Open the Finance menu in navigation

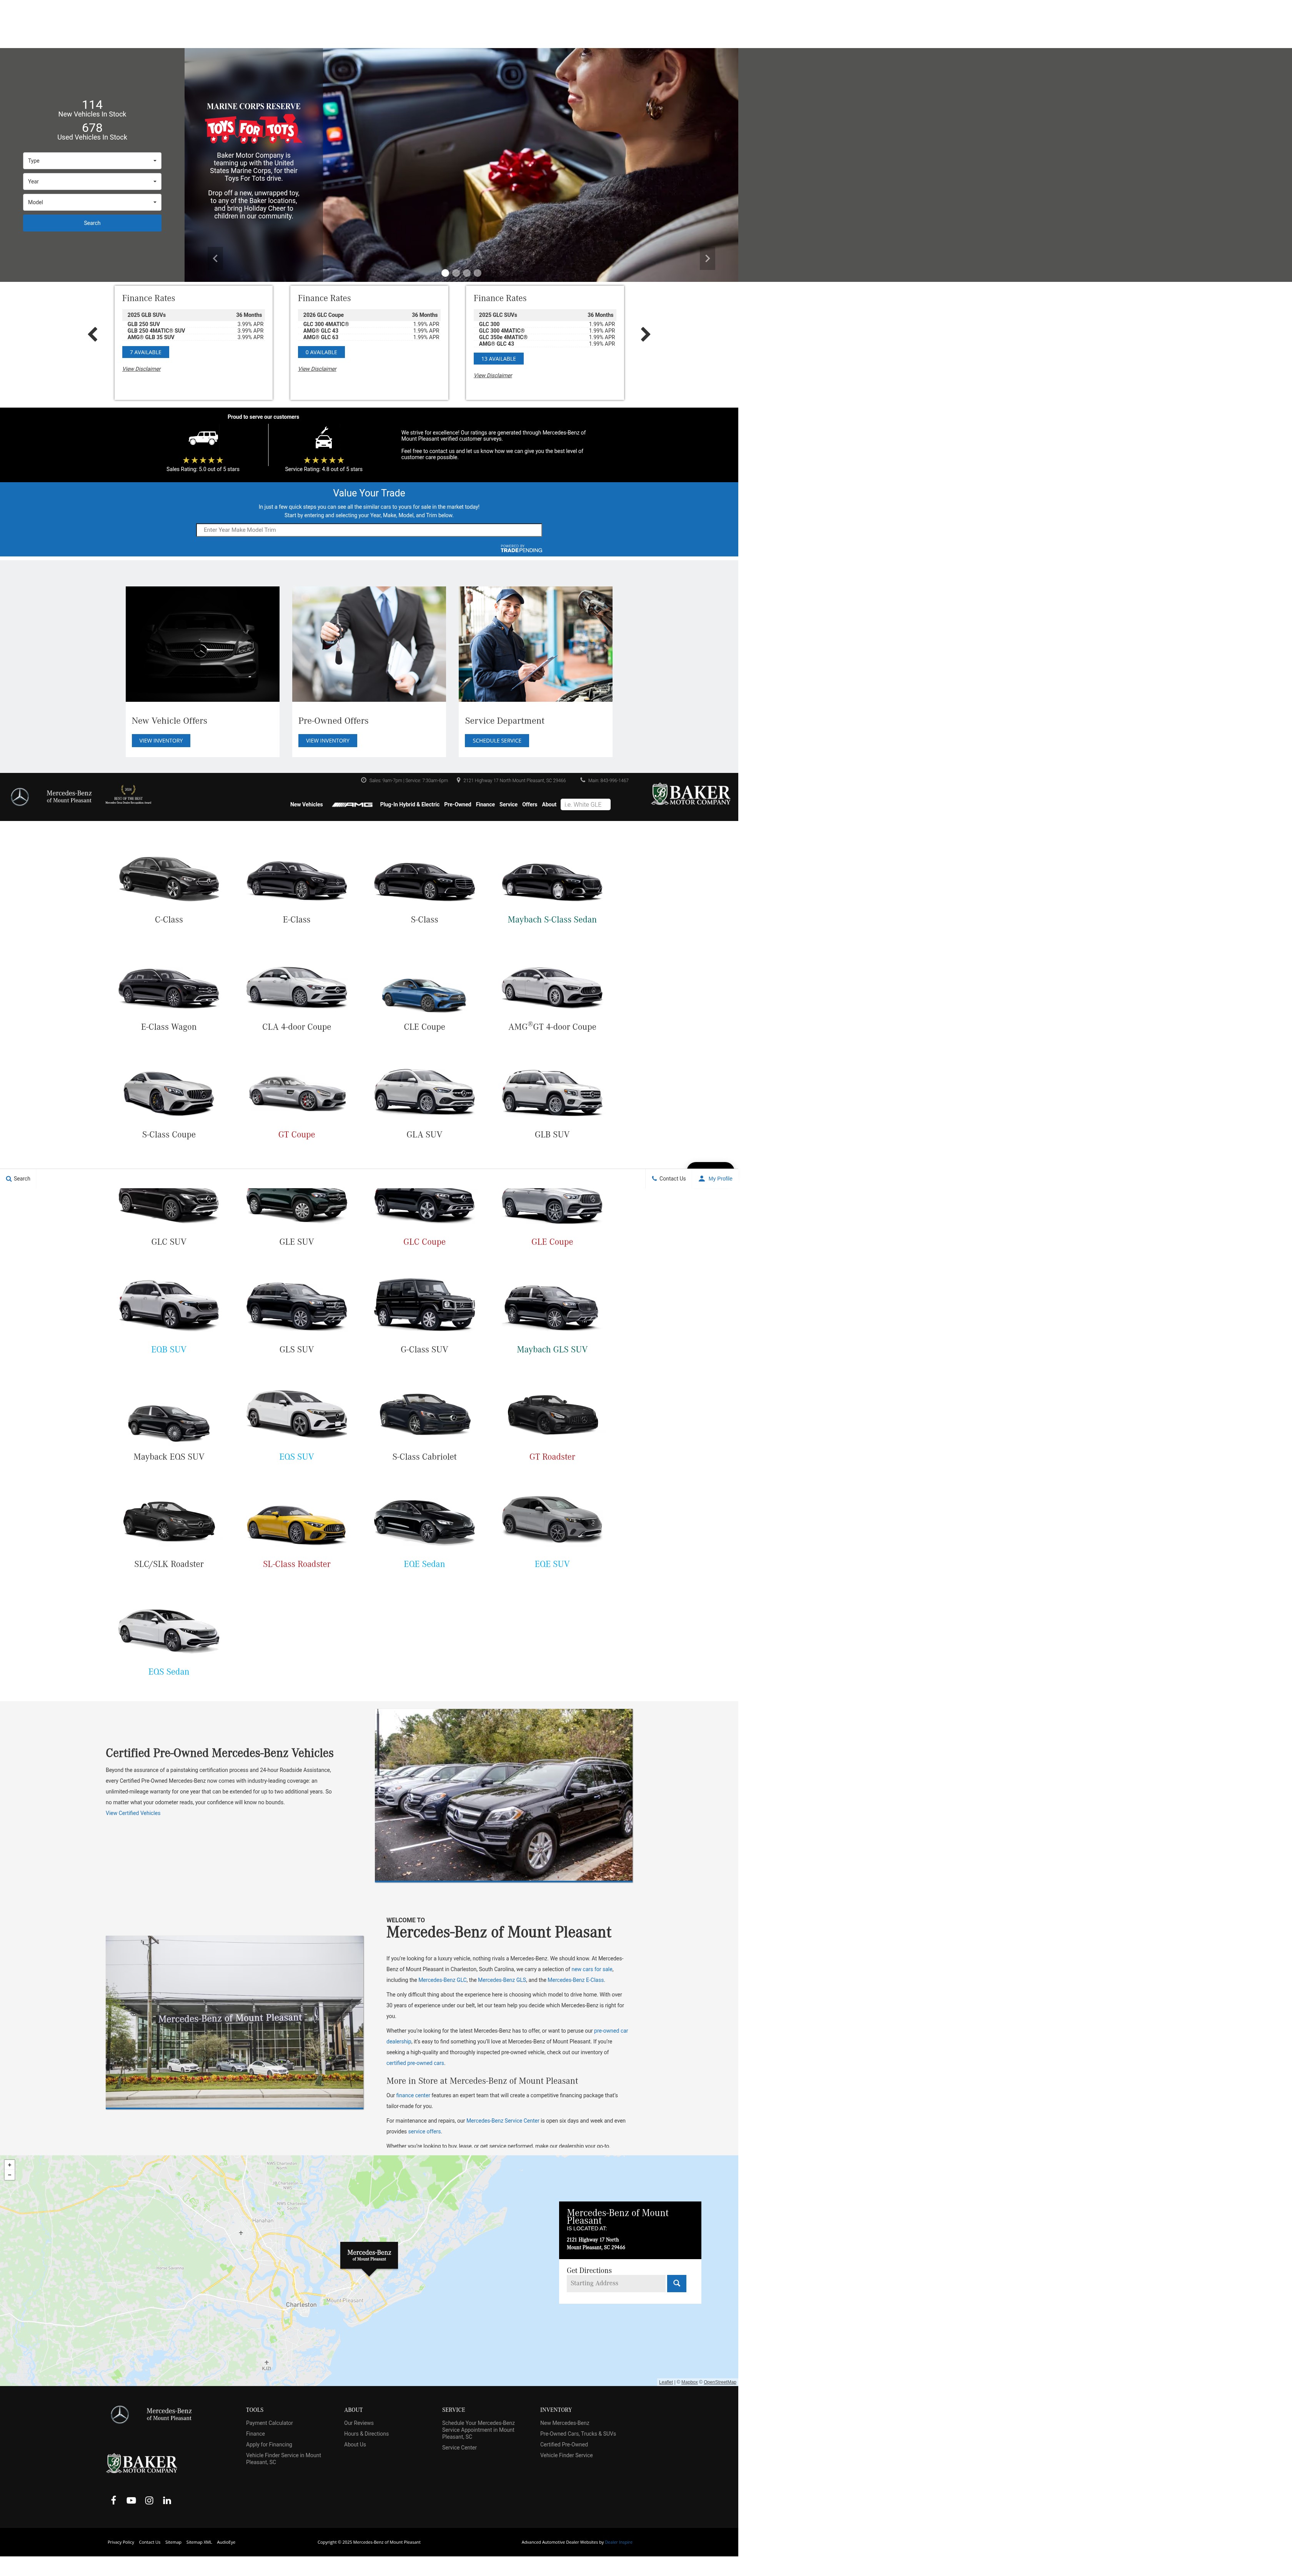tap(485, 805)
